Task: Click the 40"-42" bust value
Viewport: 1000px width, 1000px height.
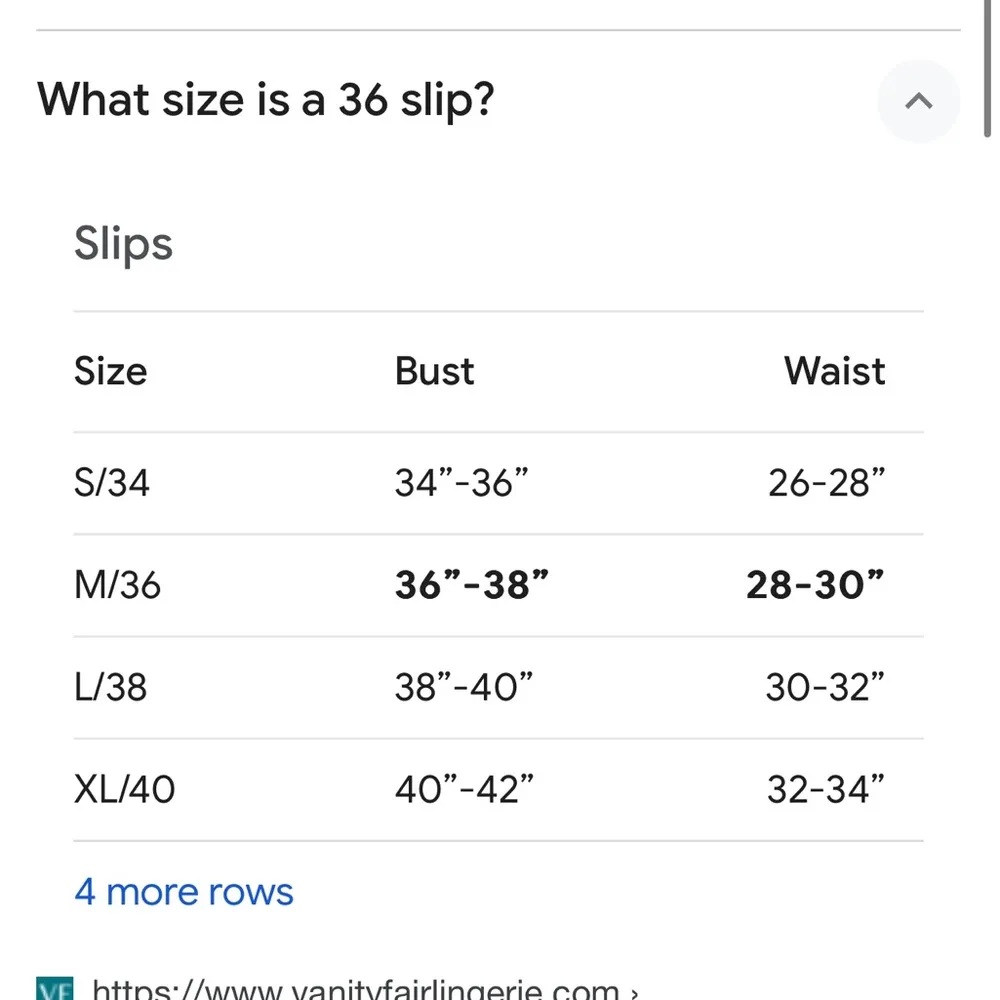Action: click(464, 790)
